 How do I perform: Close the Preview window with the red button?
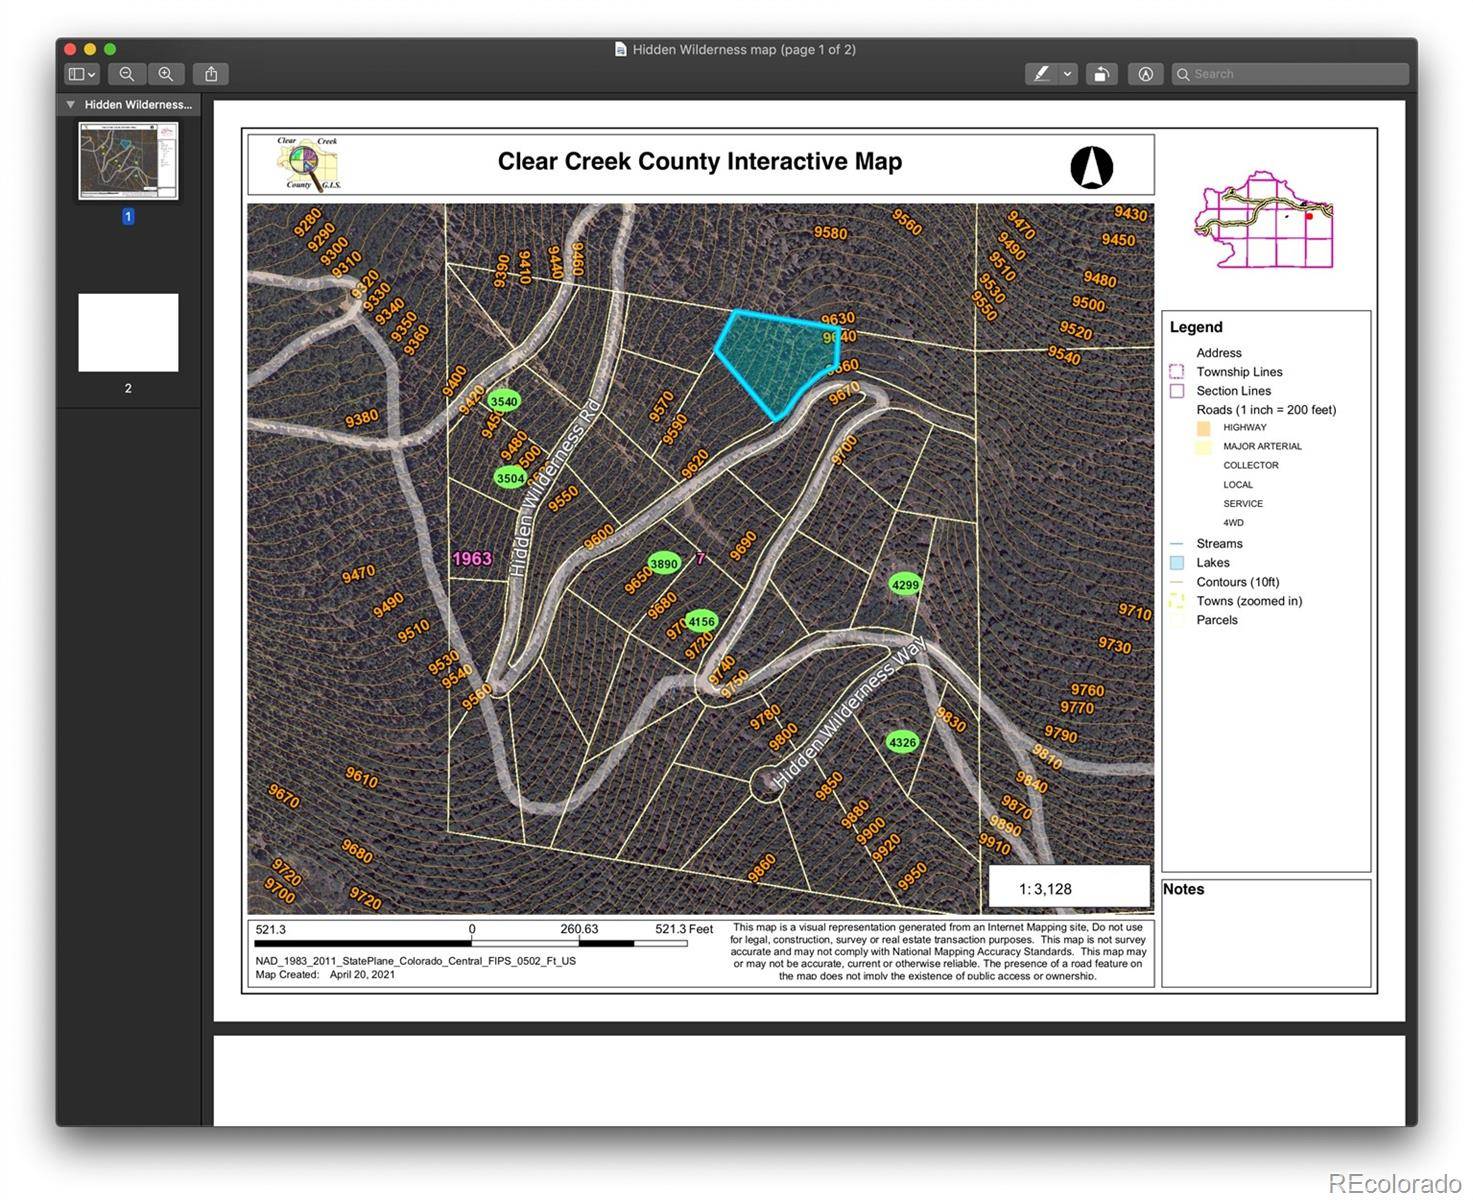[70, 49]
